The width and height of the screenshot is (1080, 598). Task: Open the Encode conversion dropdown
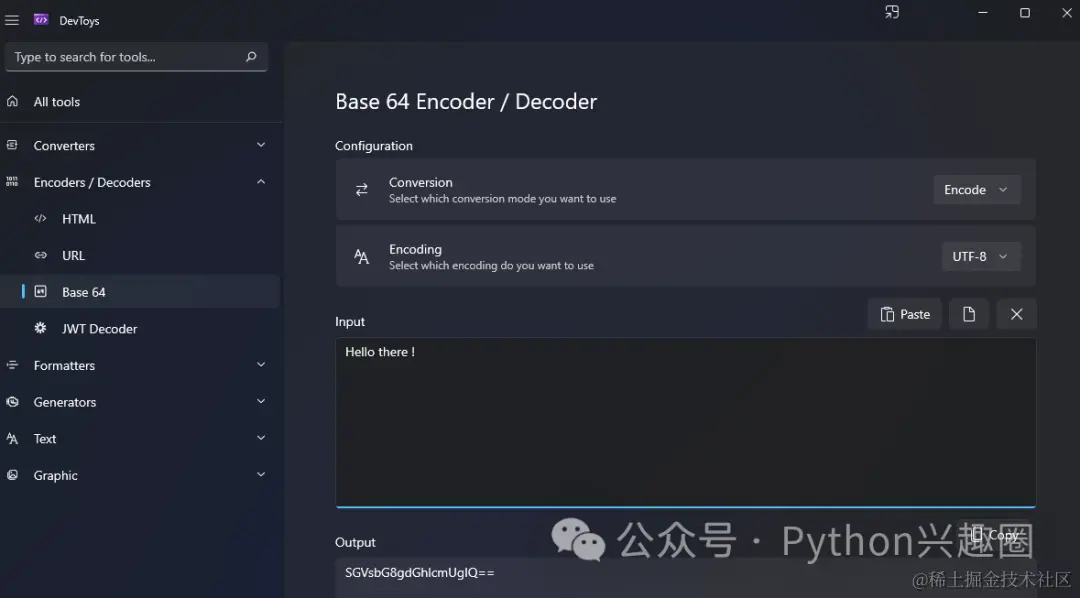point(977,189)
